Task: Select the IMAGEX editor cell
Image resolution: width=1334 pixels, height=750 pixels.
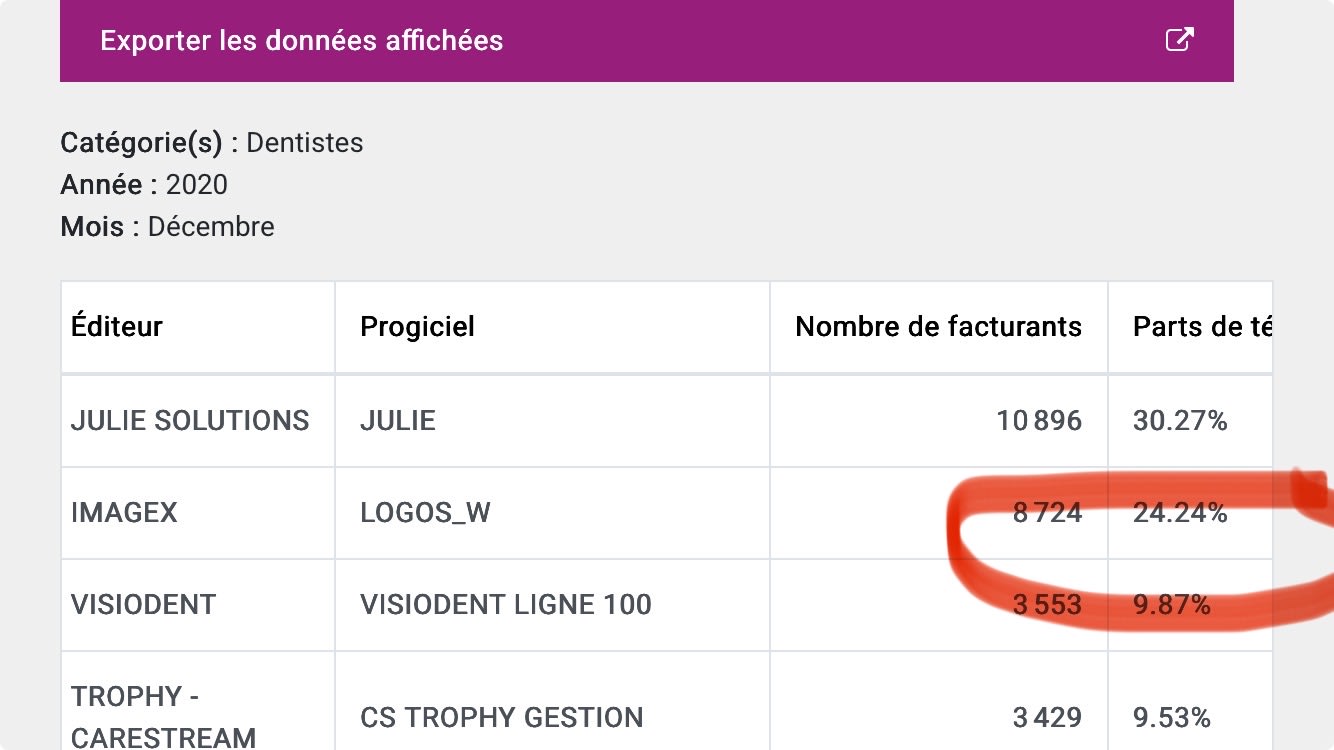Action: coord(124,513)
